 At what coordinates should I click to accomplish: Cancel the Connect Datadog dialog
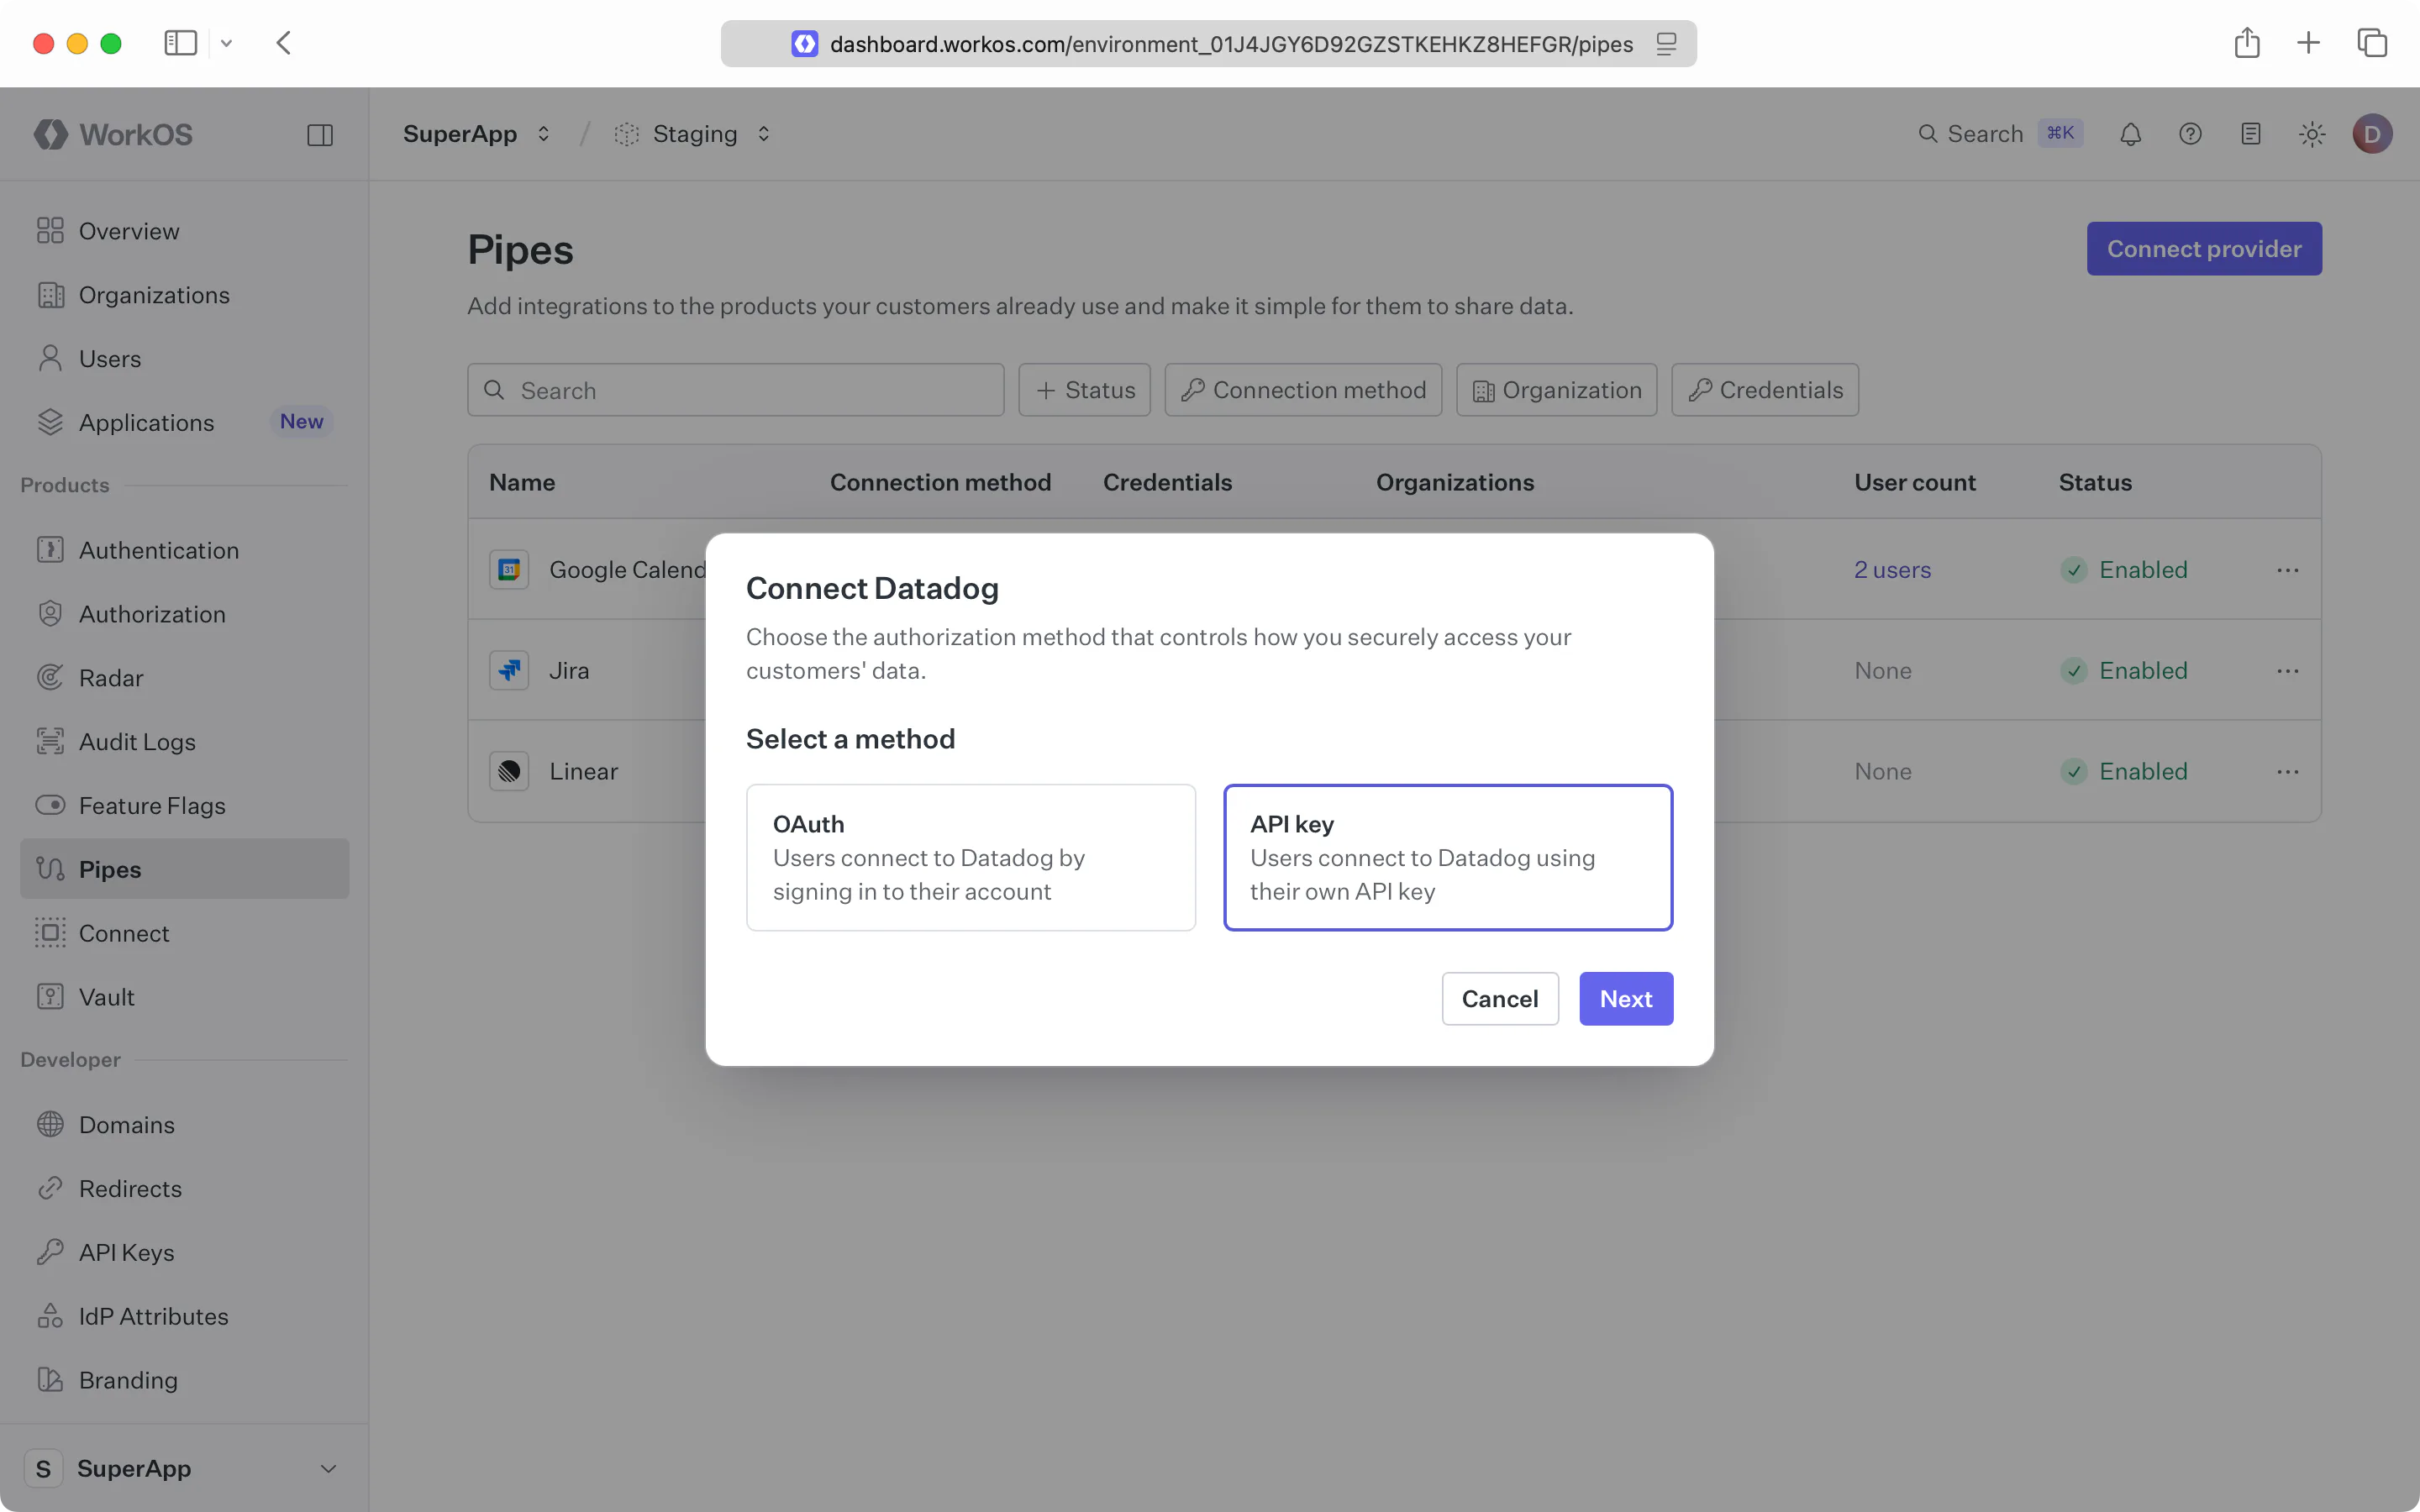1500,998
